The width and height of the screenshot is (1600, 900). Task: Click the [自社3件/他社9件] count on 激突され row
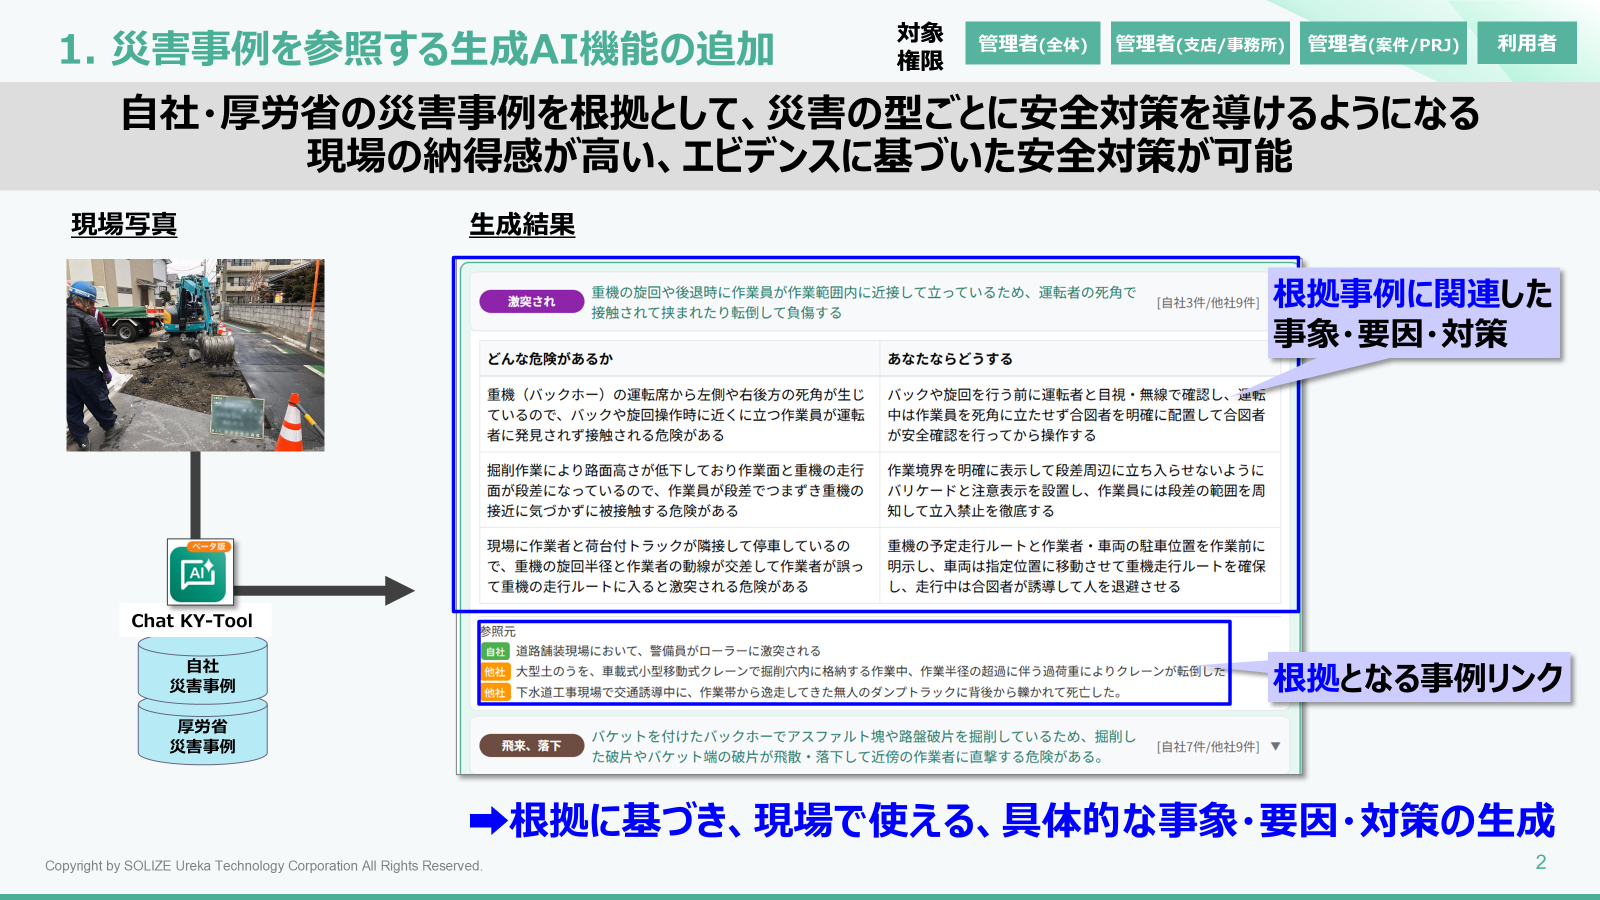click(x=1207, y=303)
